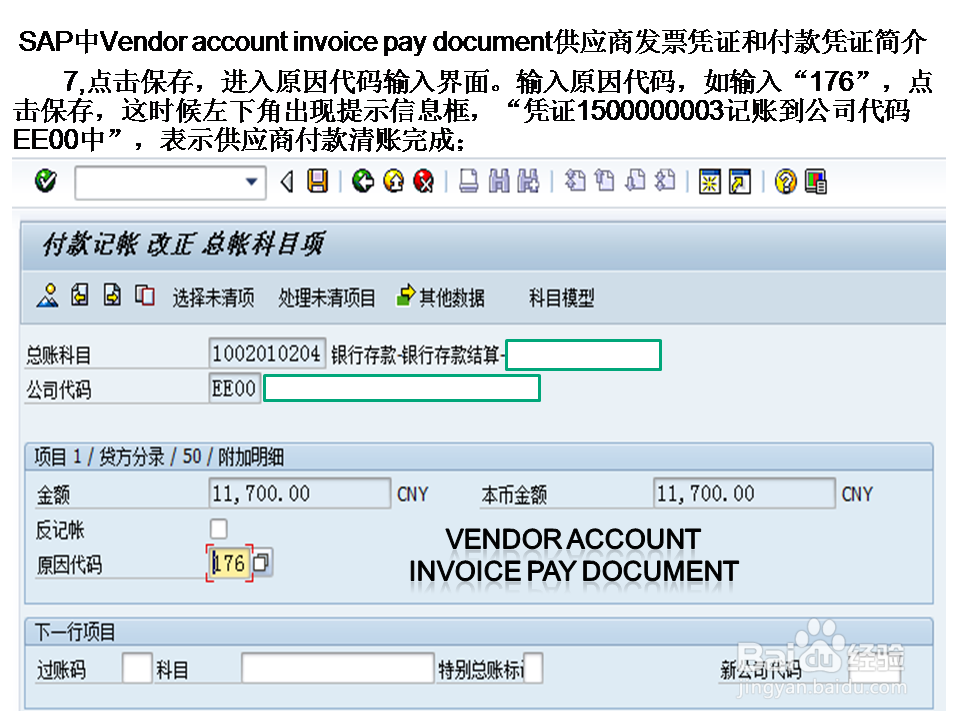Click the 过账码 input field
960x720 pixels.
coord(137,668)
